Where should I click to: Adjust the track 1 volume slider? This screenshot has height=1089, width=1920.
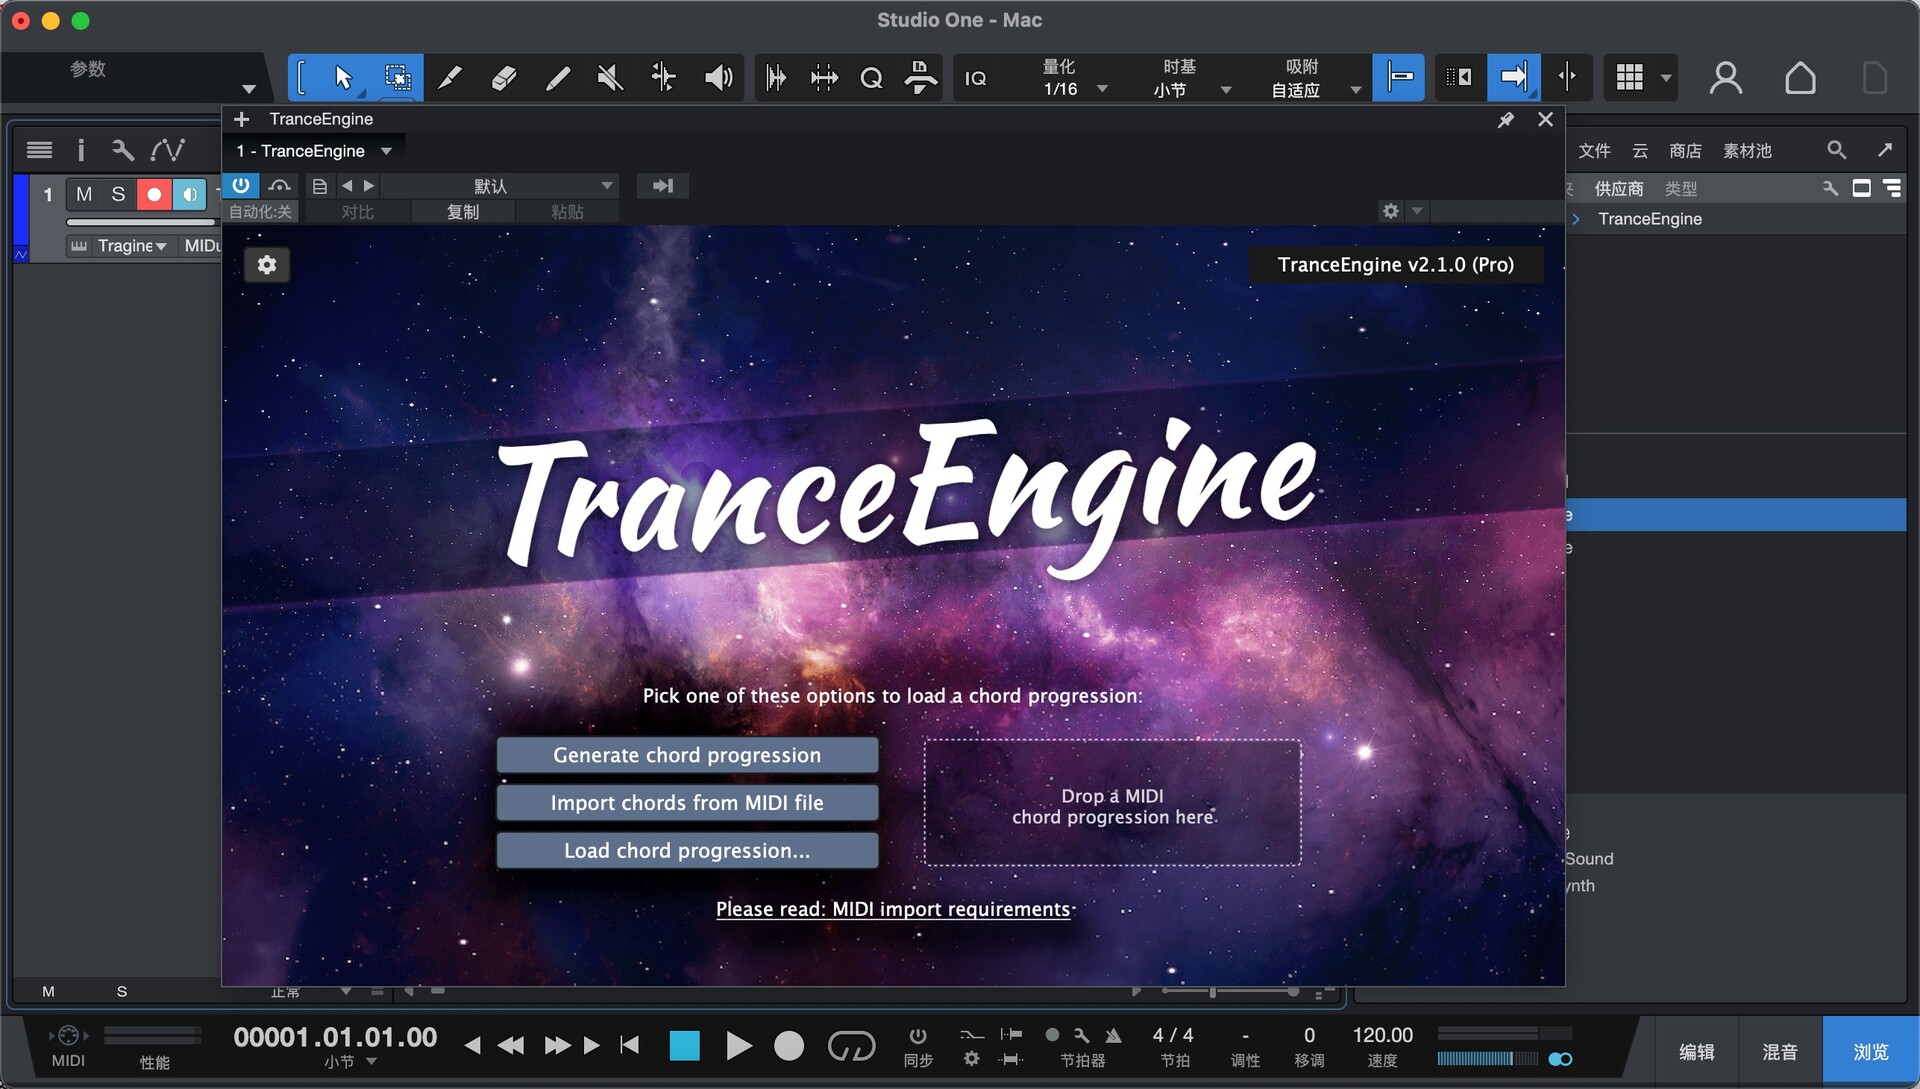[140, 222]
